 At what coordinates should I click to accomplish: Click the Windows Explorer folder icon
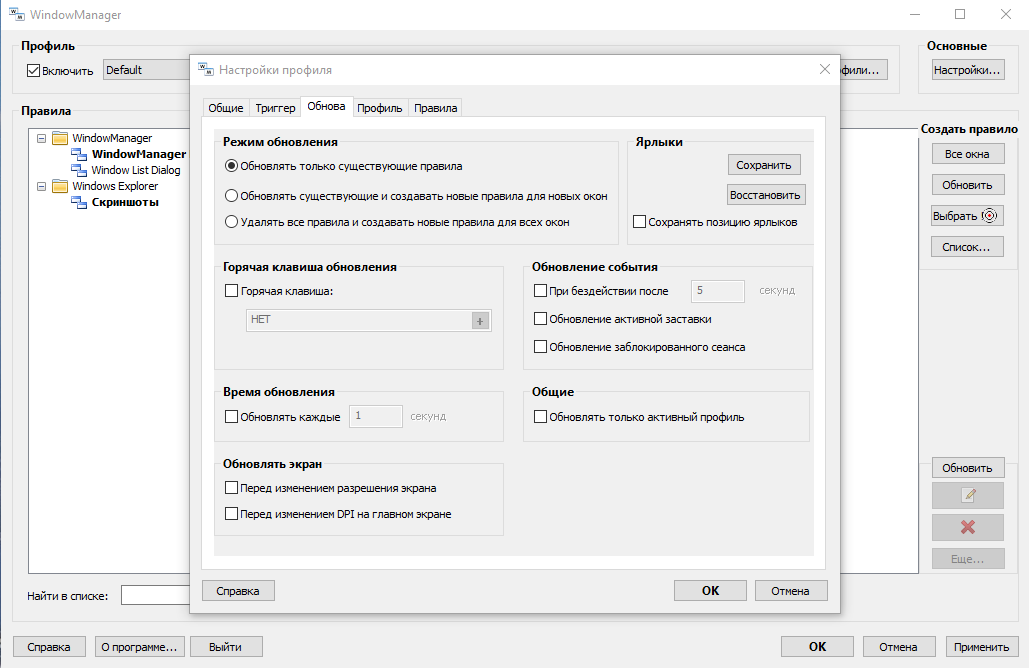[x=60, y=186]
